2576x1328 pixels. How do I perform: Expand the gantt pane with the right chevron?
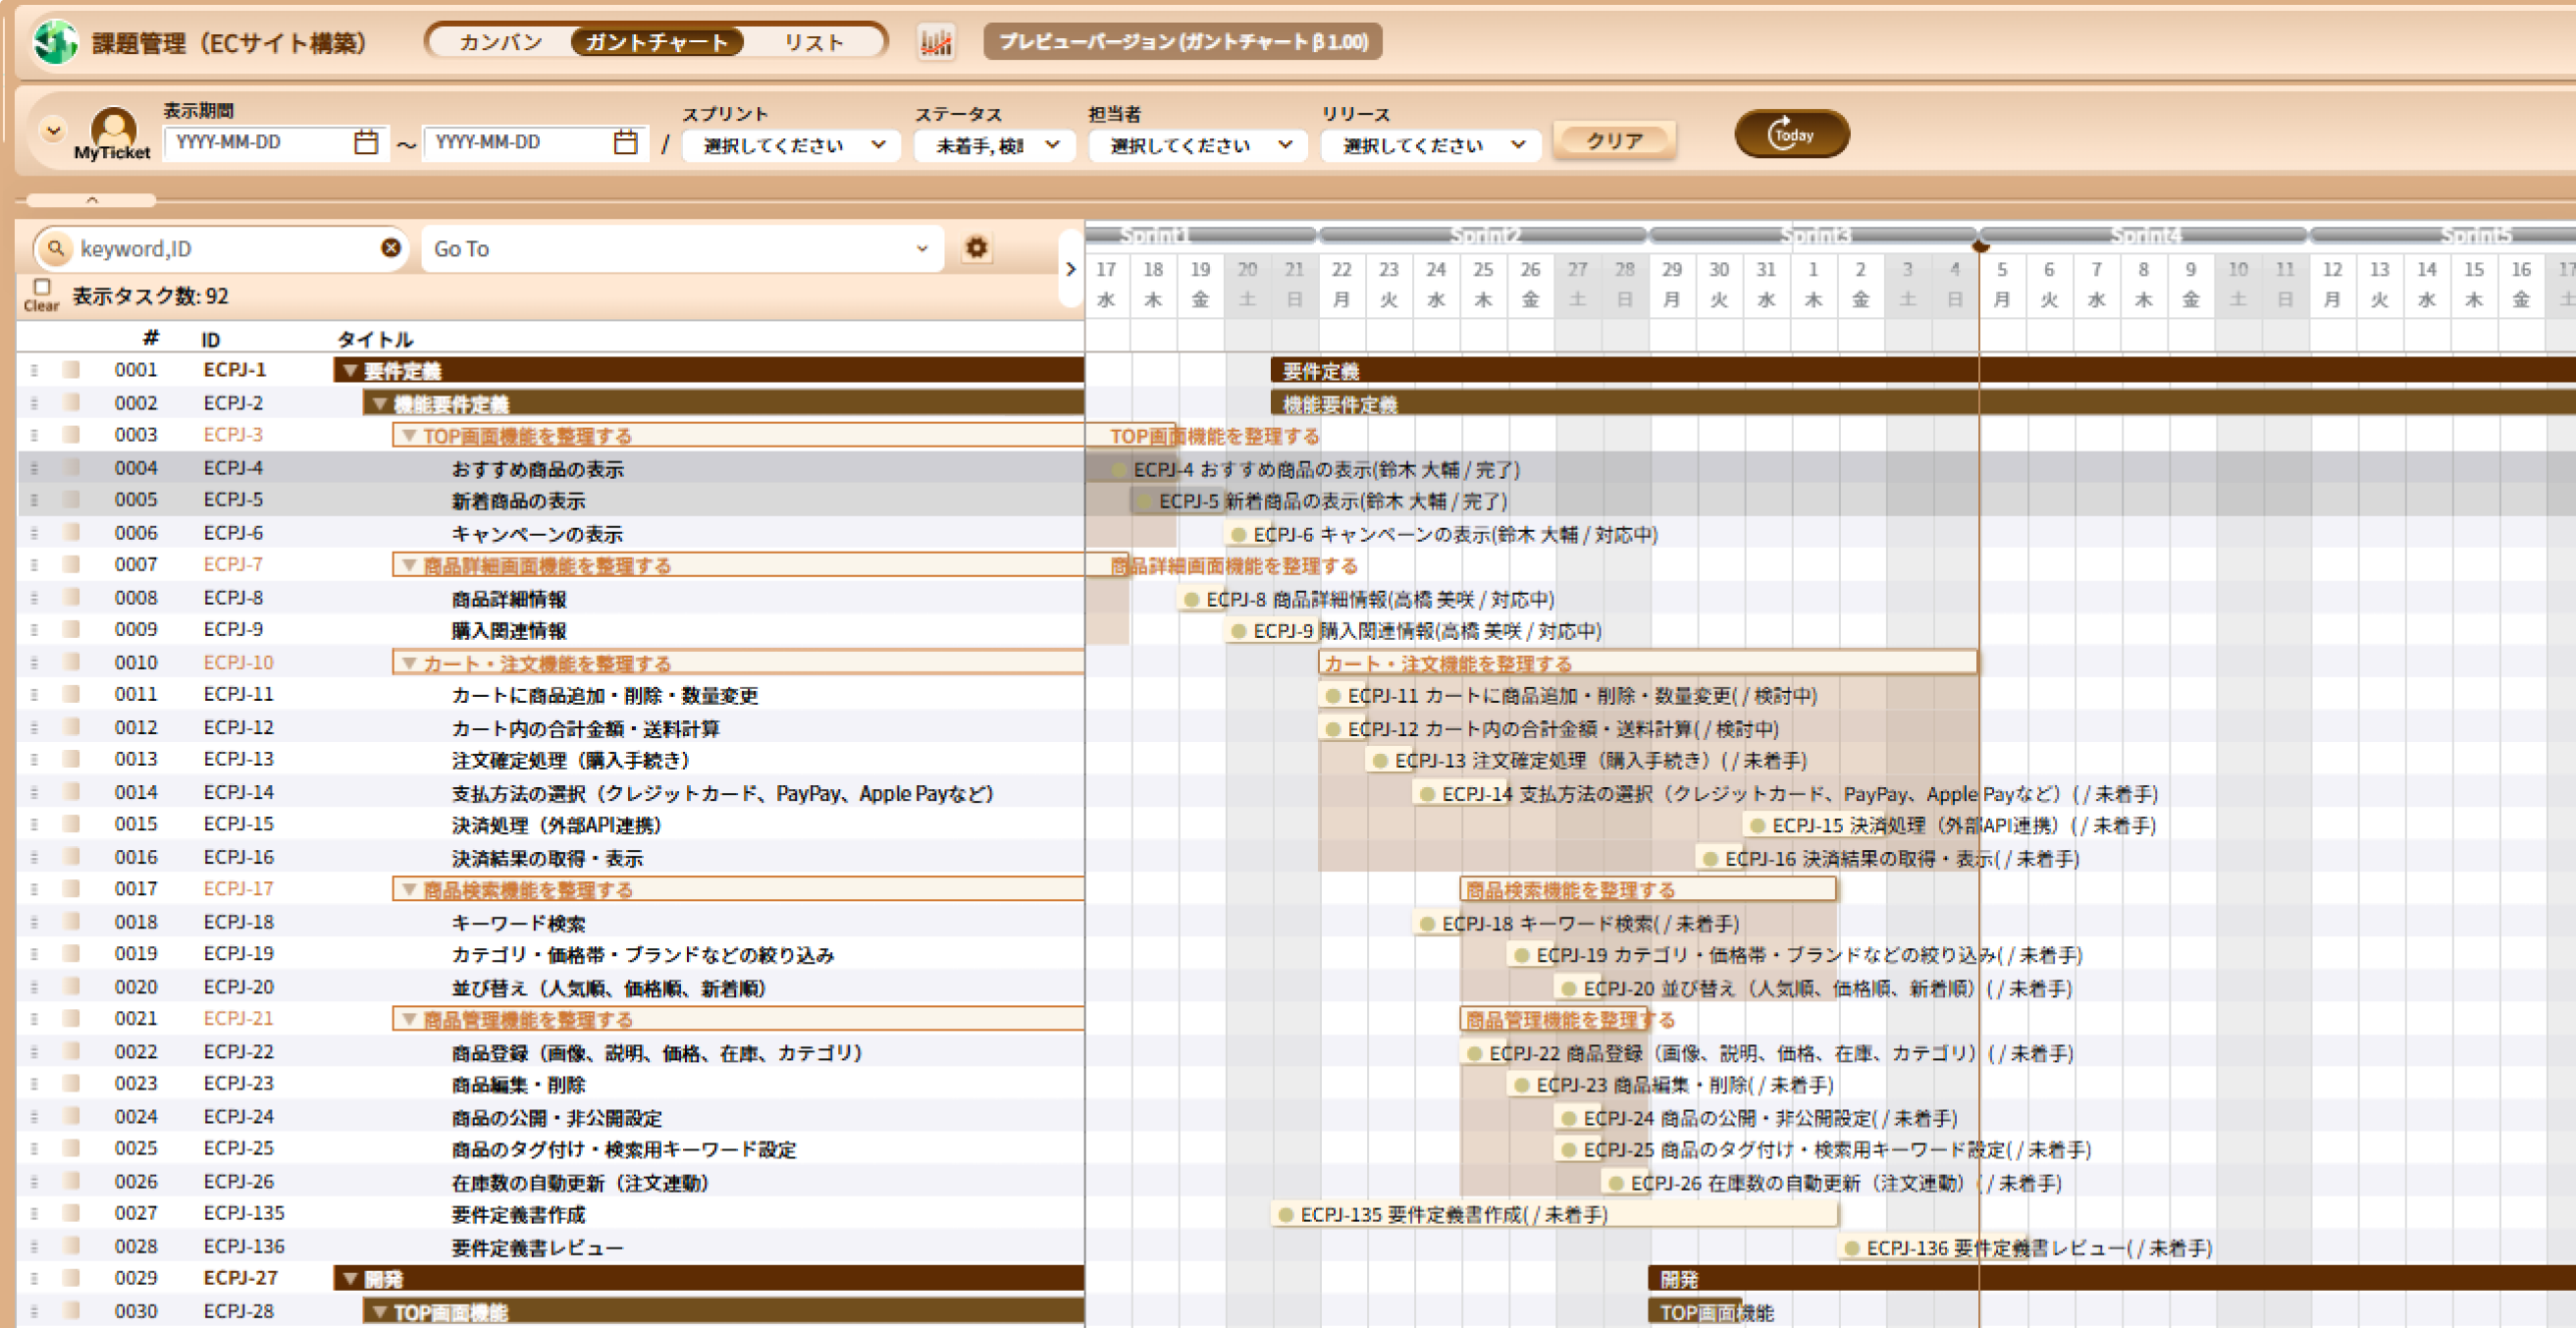(x=1070, y=269)
